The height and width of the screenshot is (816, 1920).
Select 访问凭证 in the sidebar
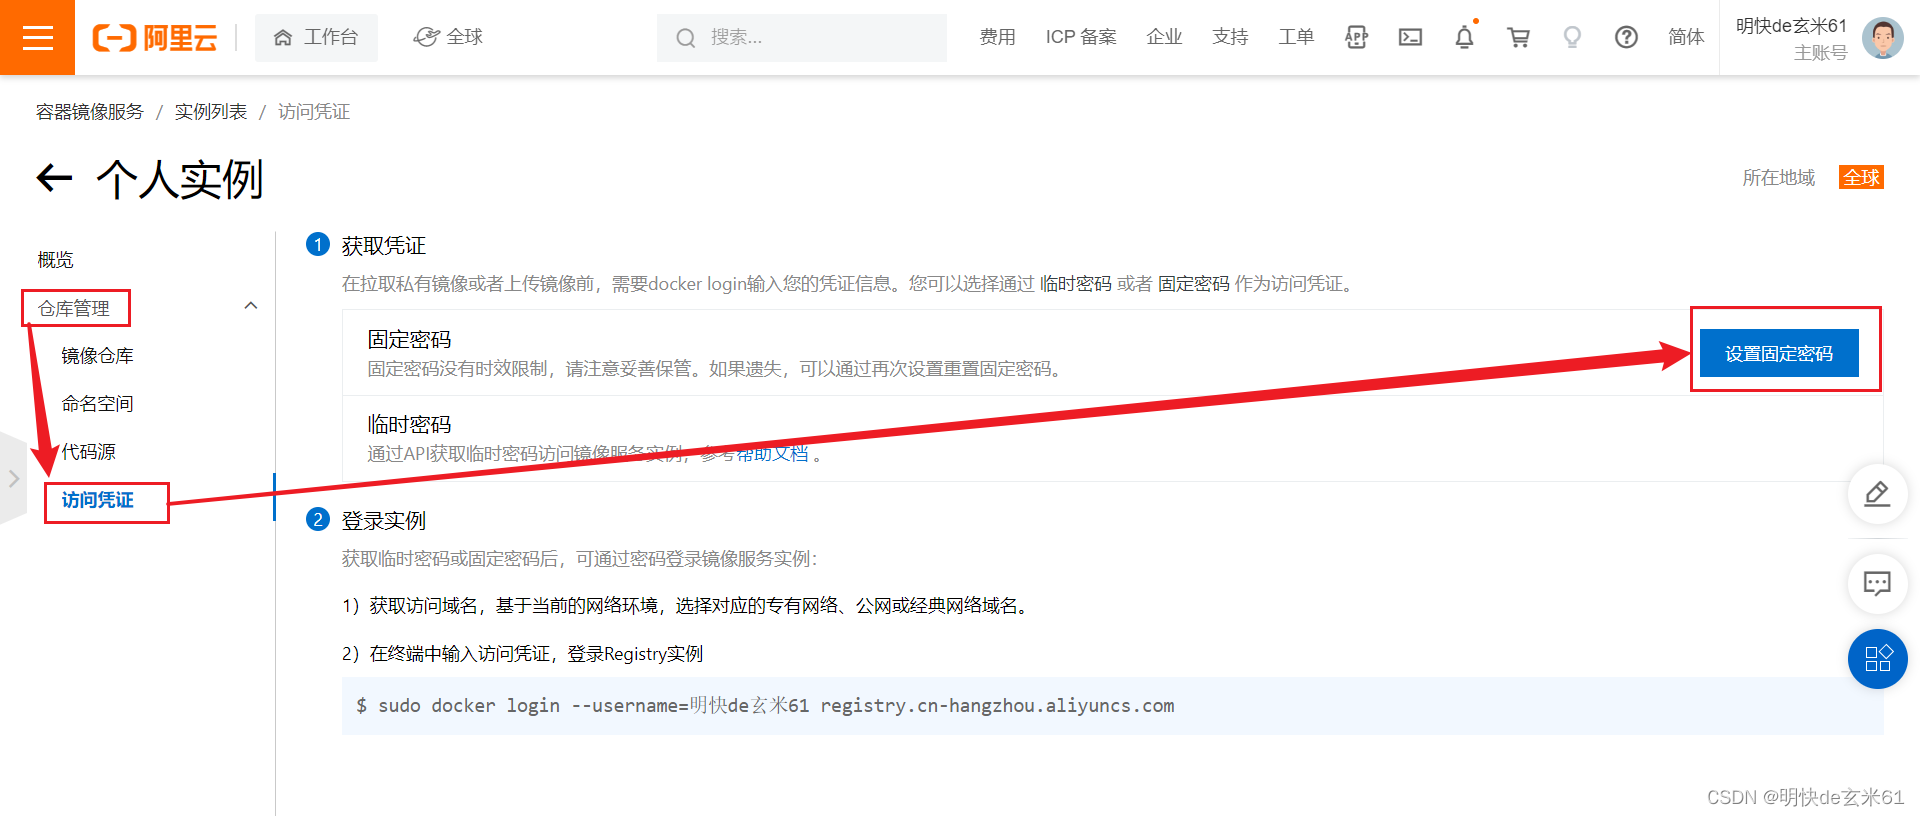tap(97, 500)
